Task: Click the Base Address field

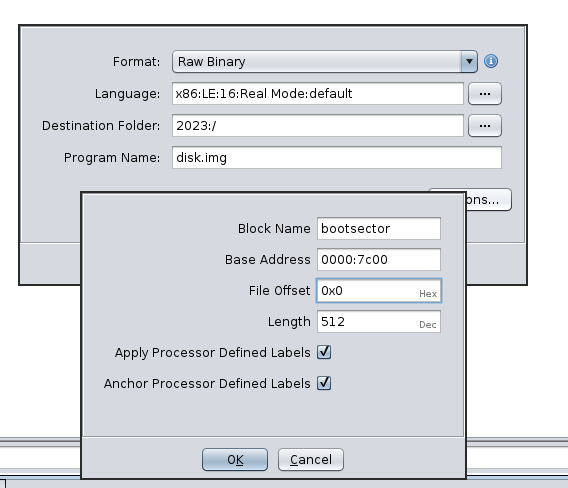Action: (x=379, y=259)
